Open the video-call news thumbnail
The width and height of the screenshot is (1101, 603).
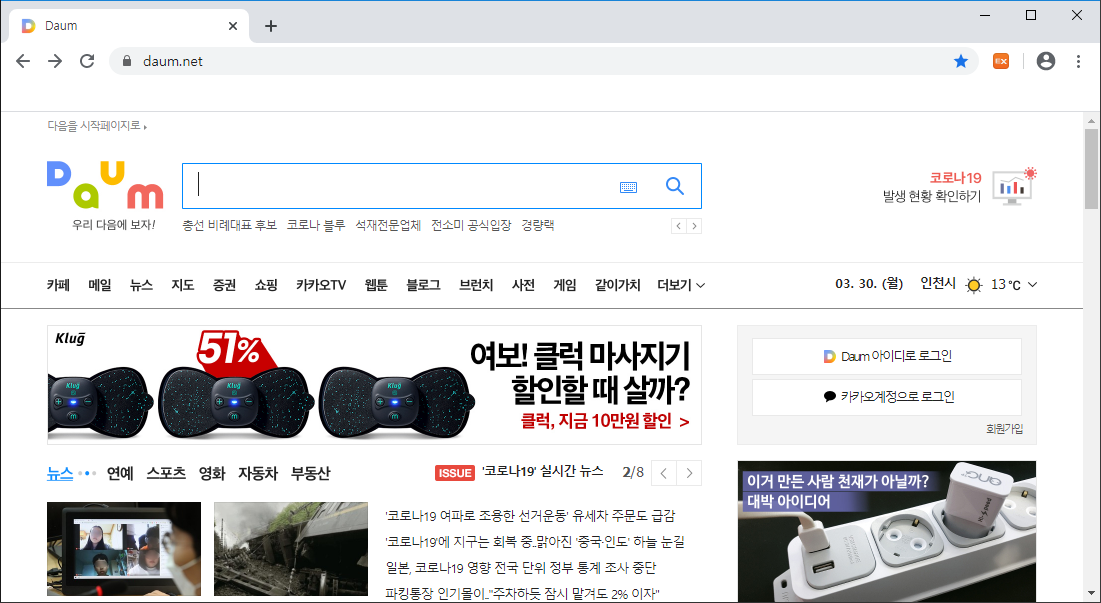124,549
